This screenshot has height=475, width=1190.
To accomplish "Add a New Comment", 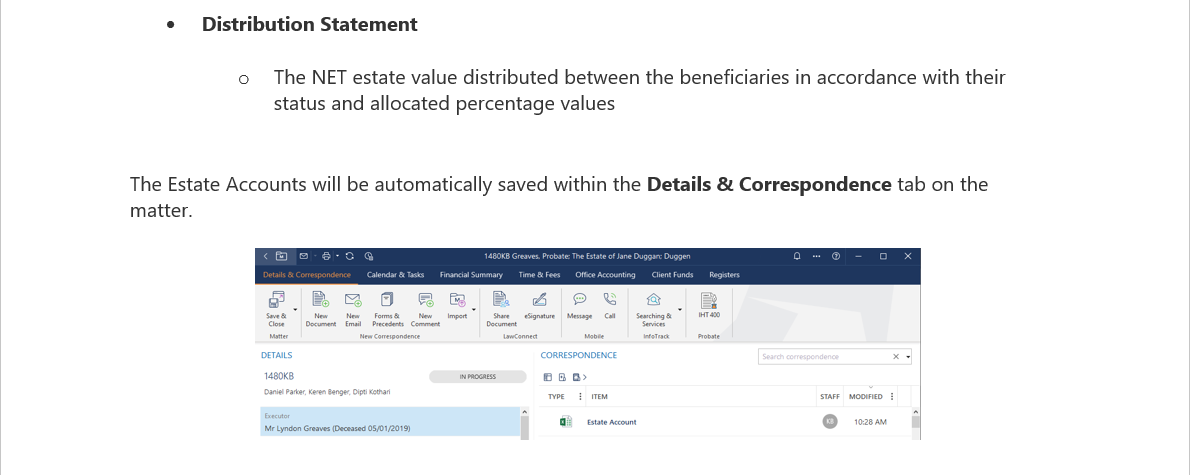I will 425,300.
